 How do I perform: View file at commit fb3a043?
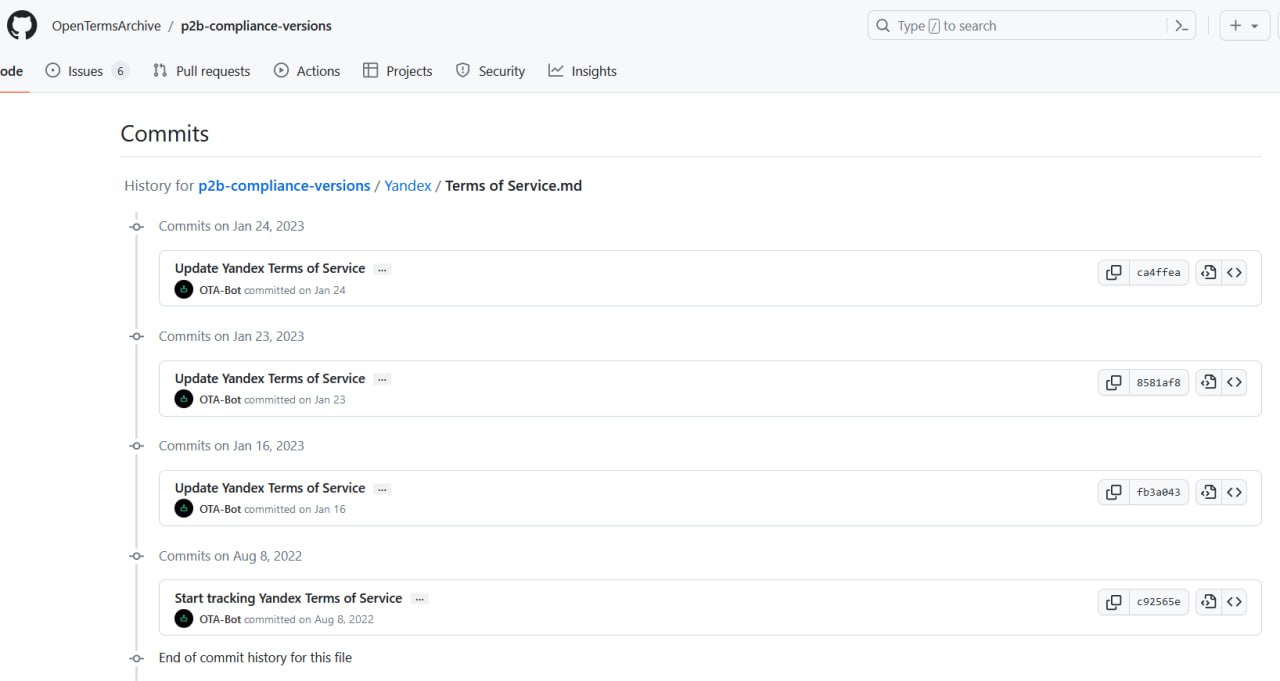1209,492
